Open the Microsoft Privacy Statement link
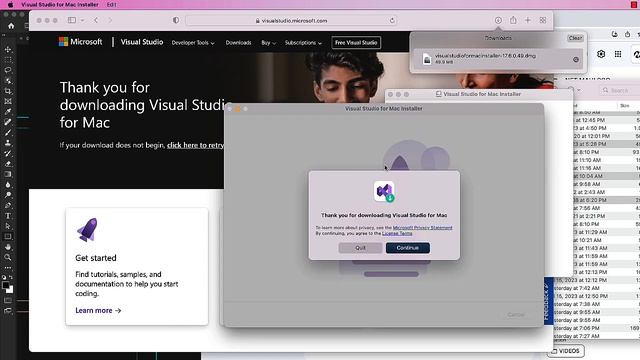The height and width of the screenshot is (360, 640). (x=422, y=228)
